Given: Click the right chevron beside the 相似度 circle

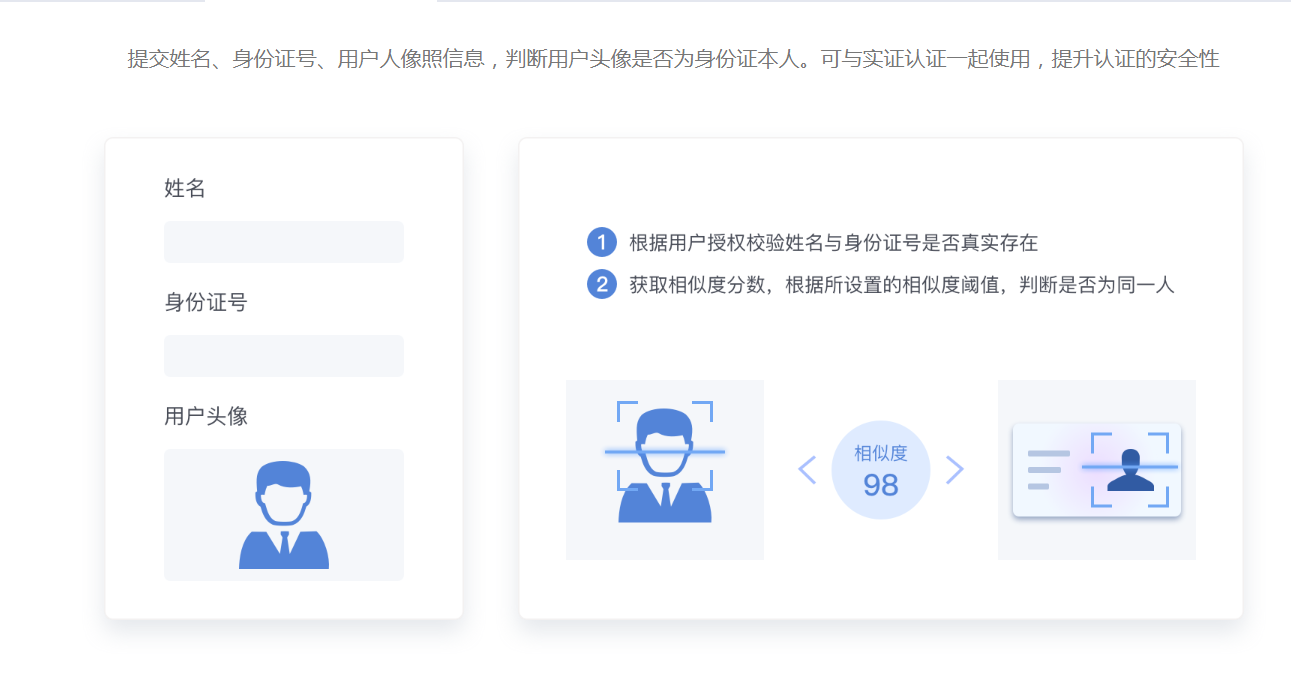Looking at the screenshot, I should coord(955,468).
